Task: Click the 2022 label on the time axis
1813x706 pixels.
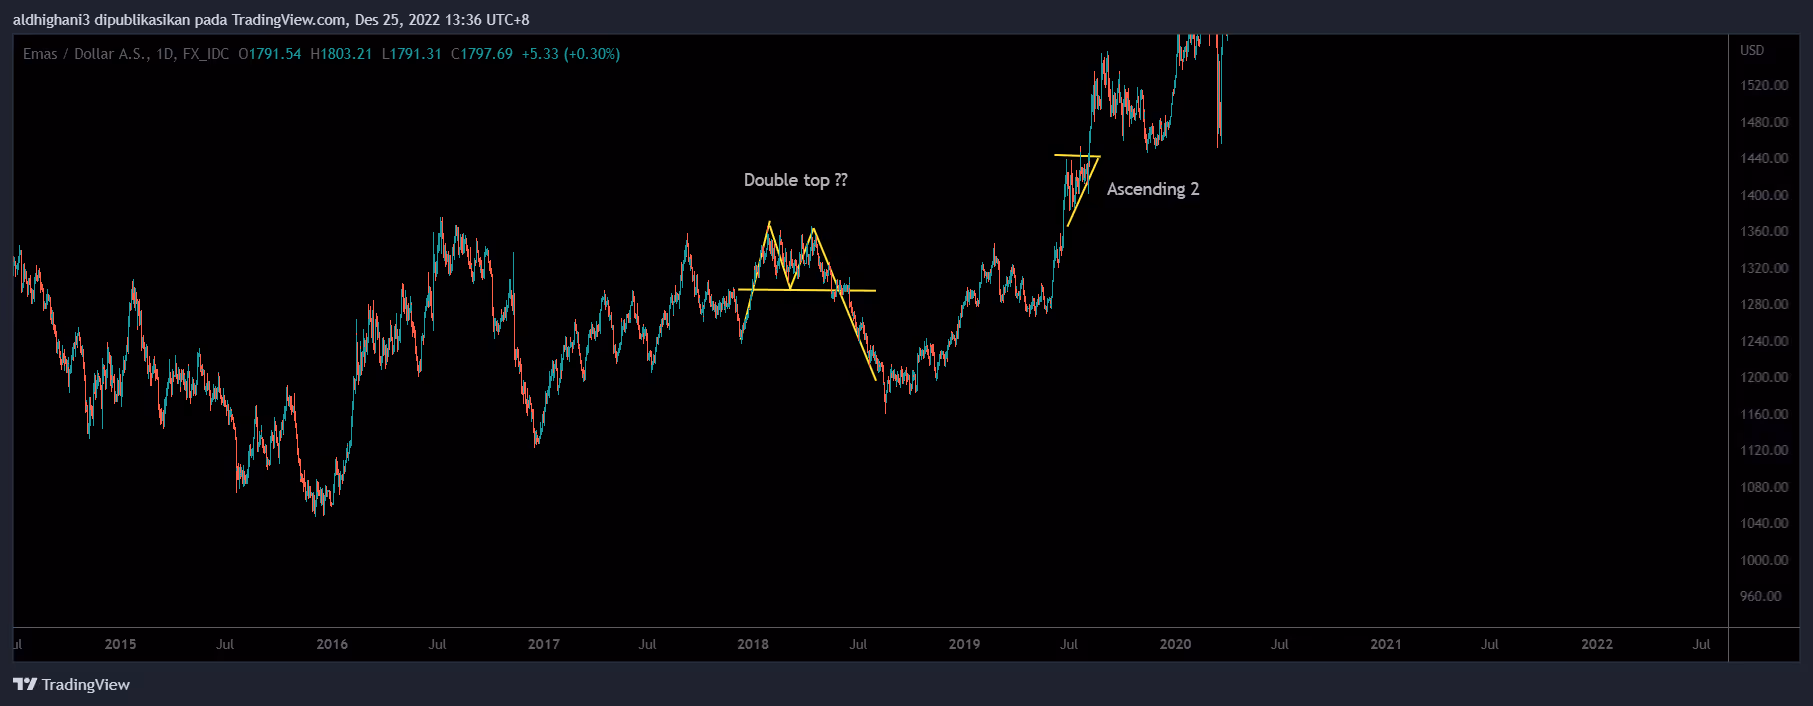Action: click(1597, 644)
